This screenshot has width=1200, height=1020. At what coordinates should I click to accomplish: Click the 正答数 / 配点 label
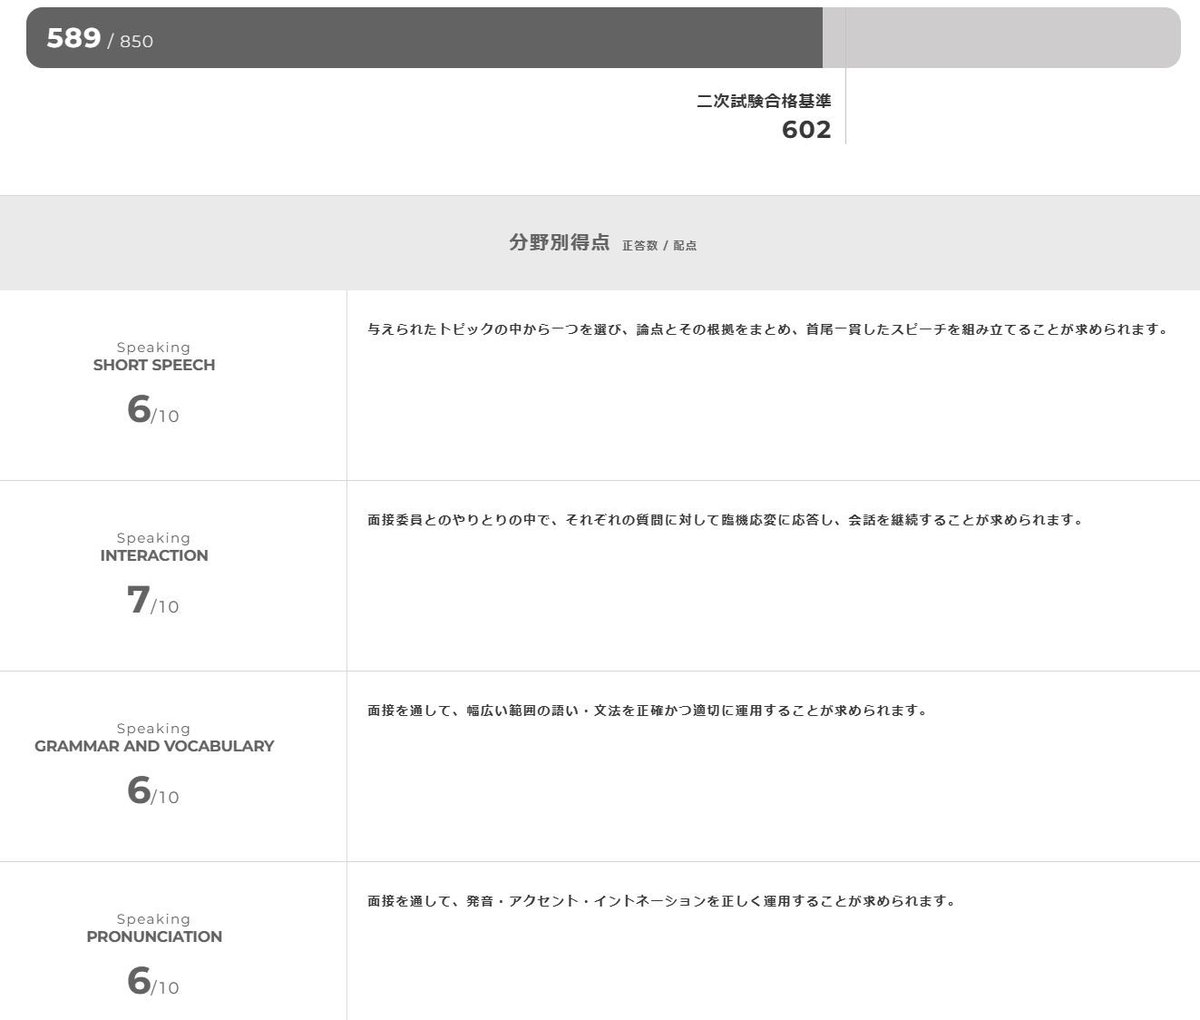coord(660,245)
